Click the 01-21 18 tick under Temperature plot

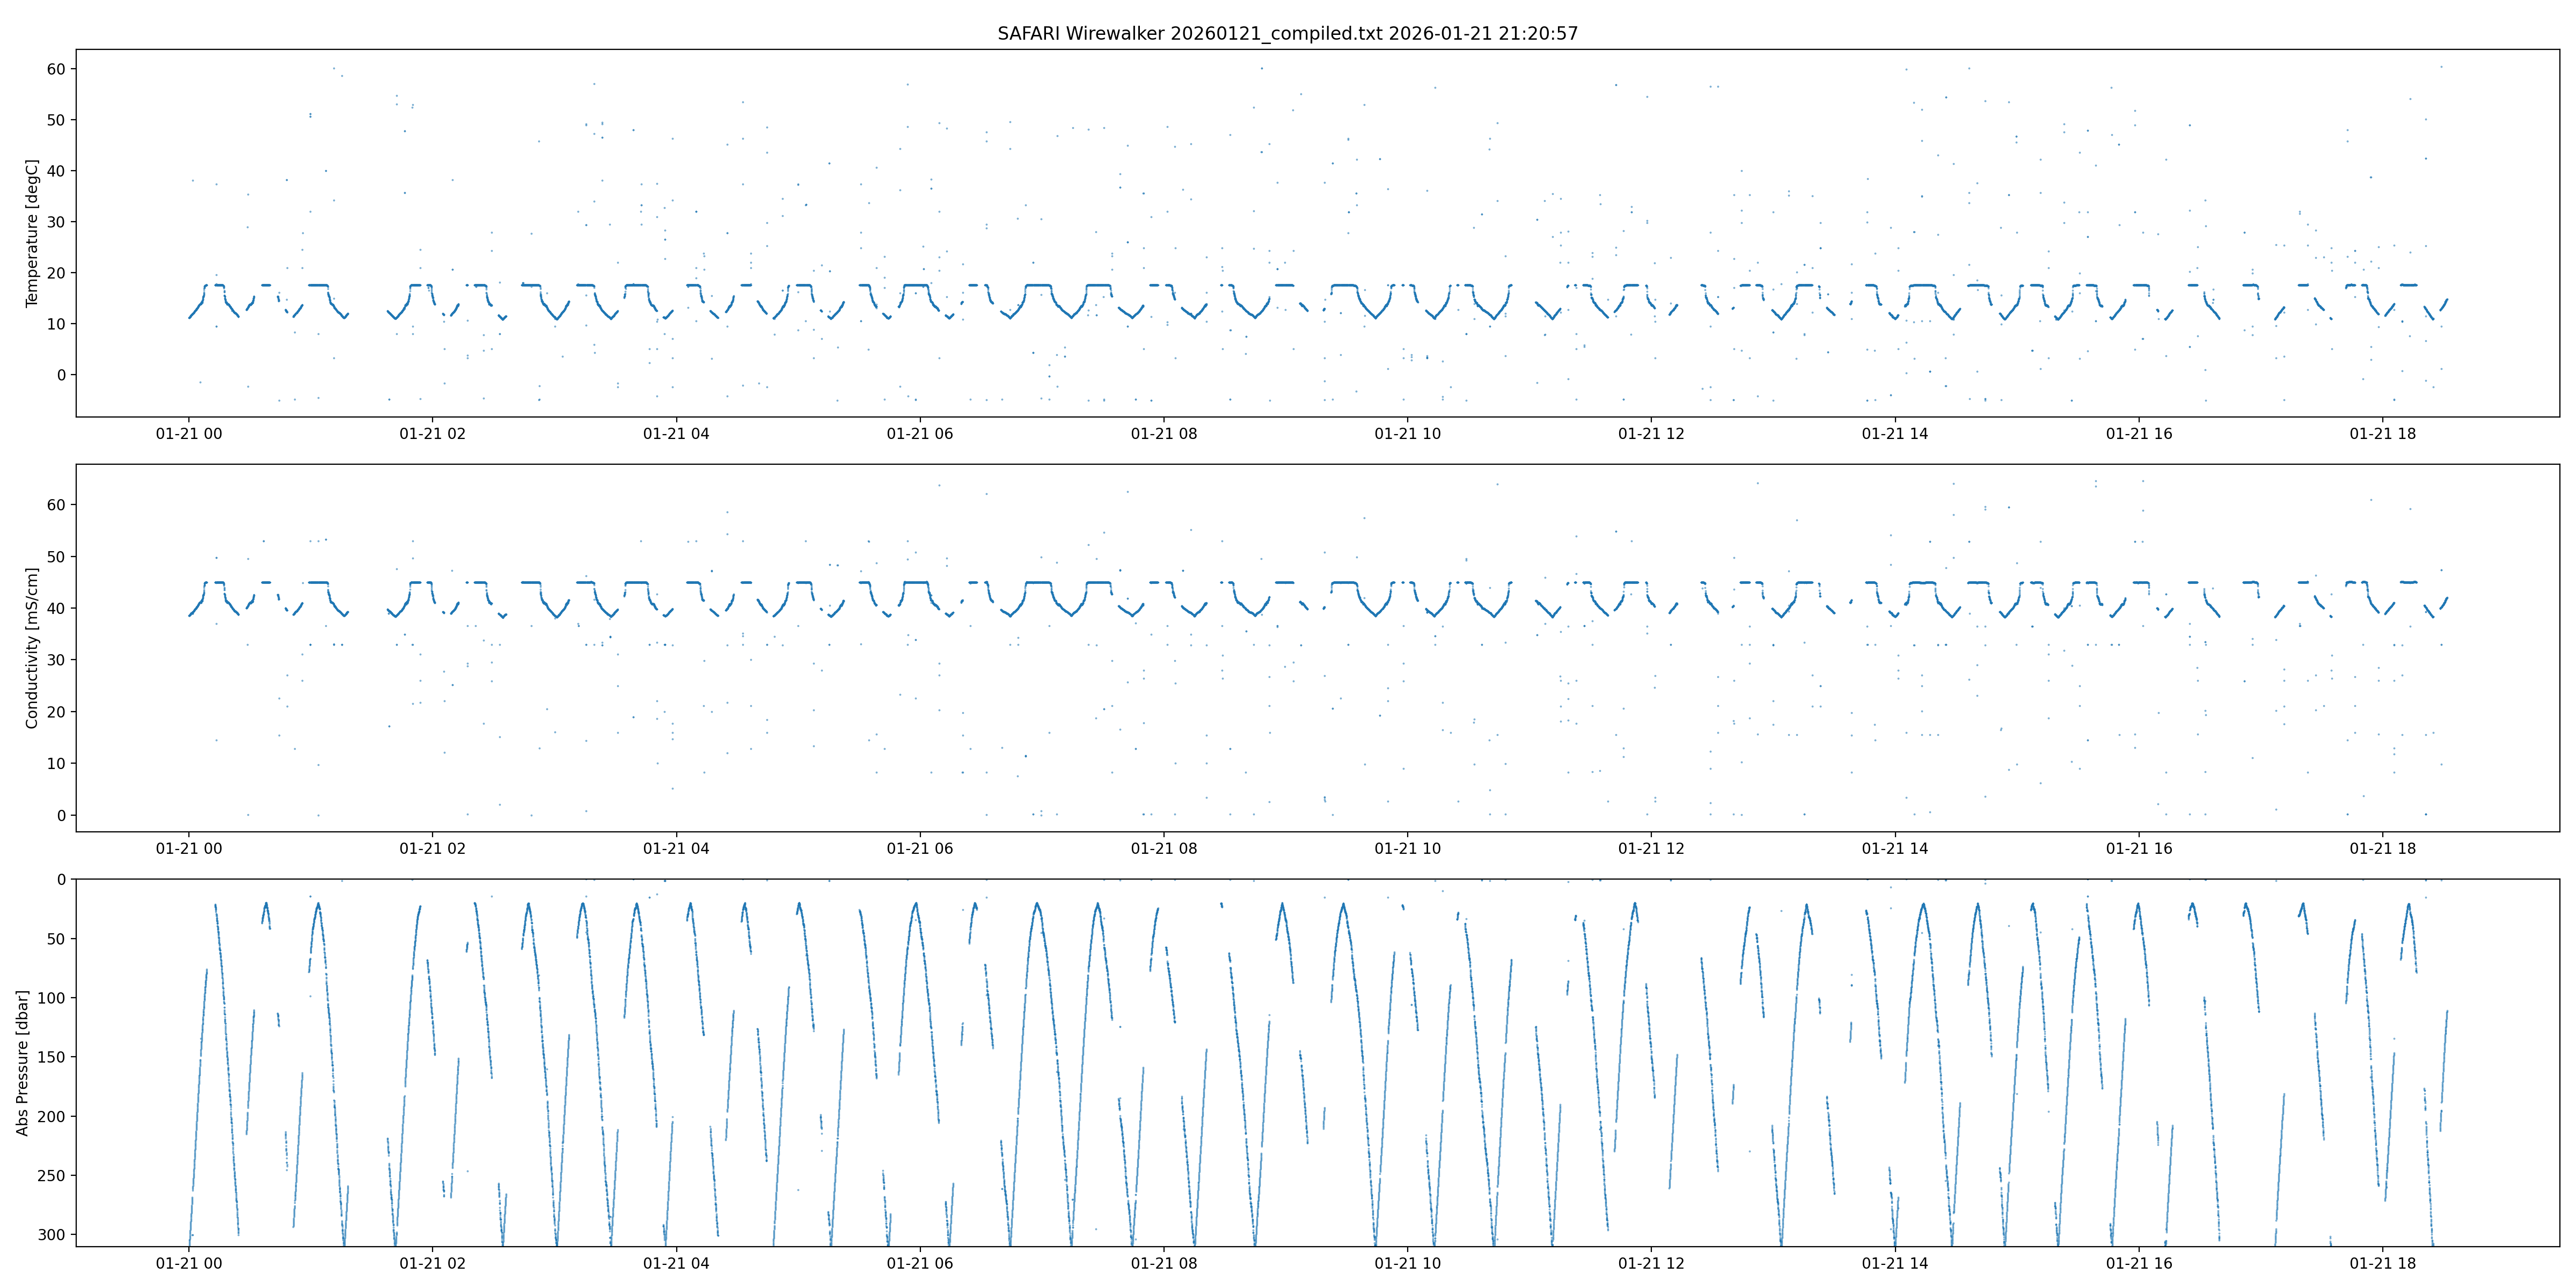coord(2382,433)
